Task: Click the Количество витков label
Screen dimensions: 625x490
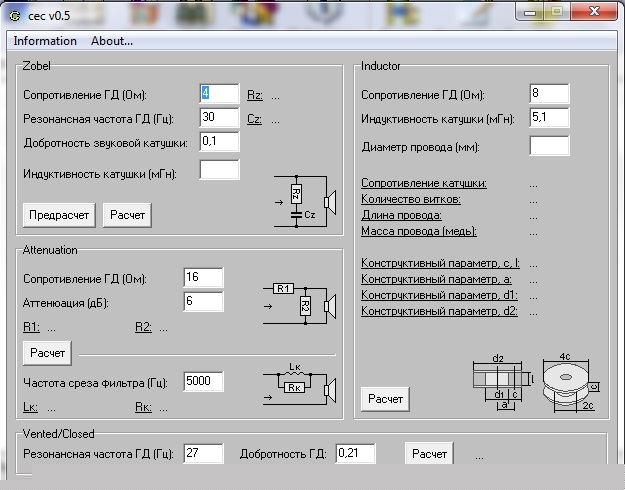Action: (411, 199)
